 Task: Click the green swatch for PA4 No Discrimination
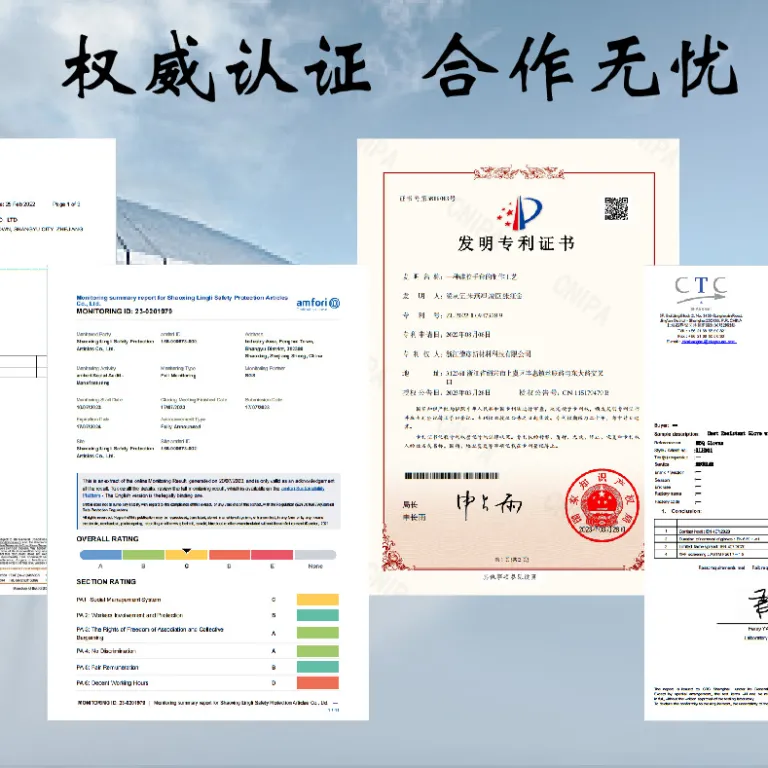[x=318, y=651]
